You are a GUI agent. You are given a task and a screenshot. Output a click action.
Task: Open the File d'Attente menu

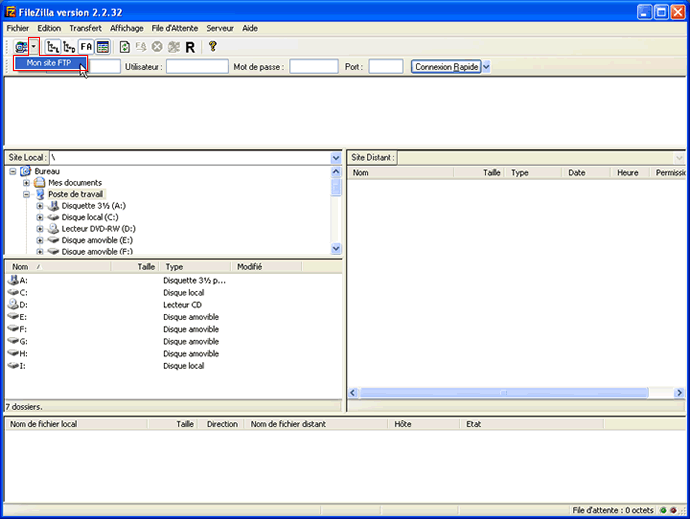(x=175, y=28)
